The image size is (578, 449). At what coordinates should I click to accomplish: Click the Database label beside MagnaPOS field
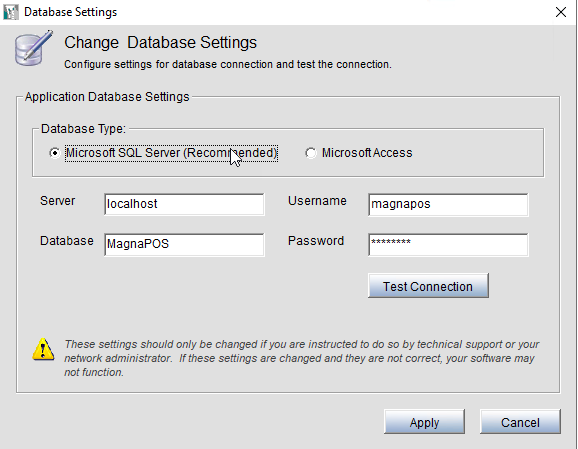pos(67,241)
